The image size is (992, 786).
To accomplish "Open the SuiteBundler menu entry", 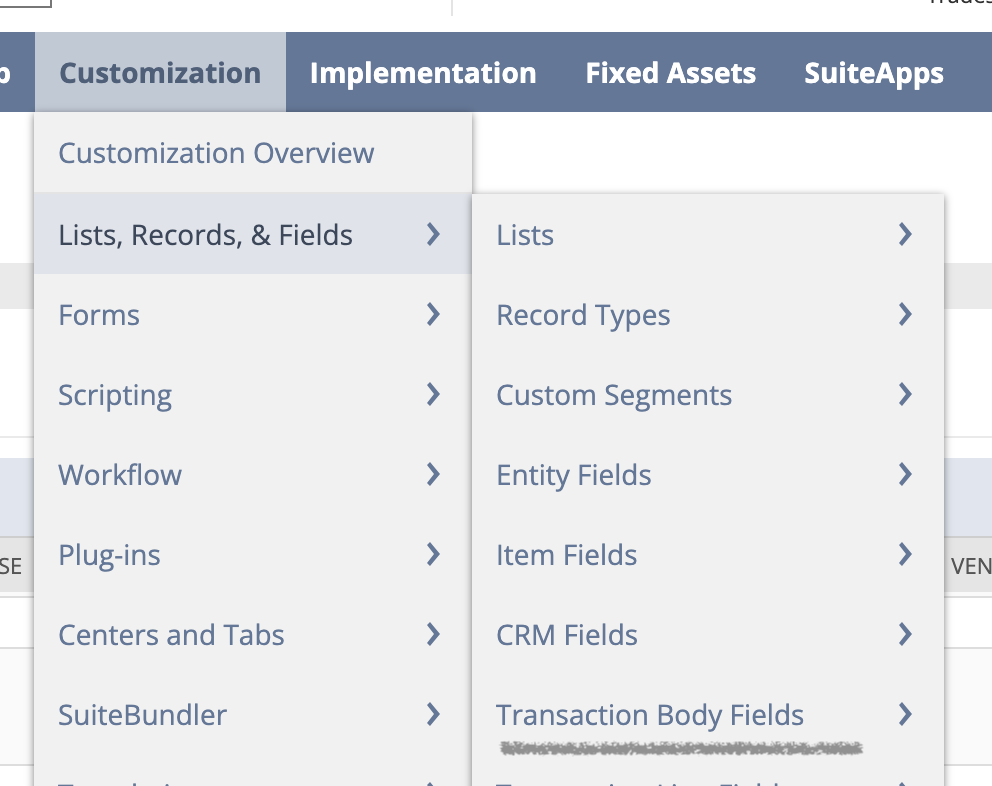I will pyautogui.click(x=253, y=715).
